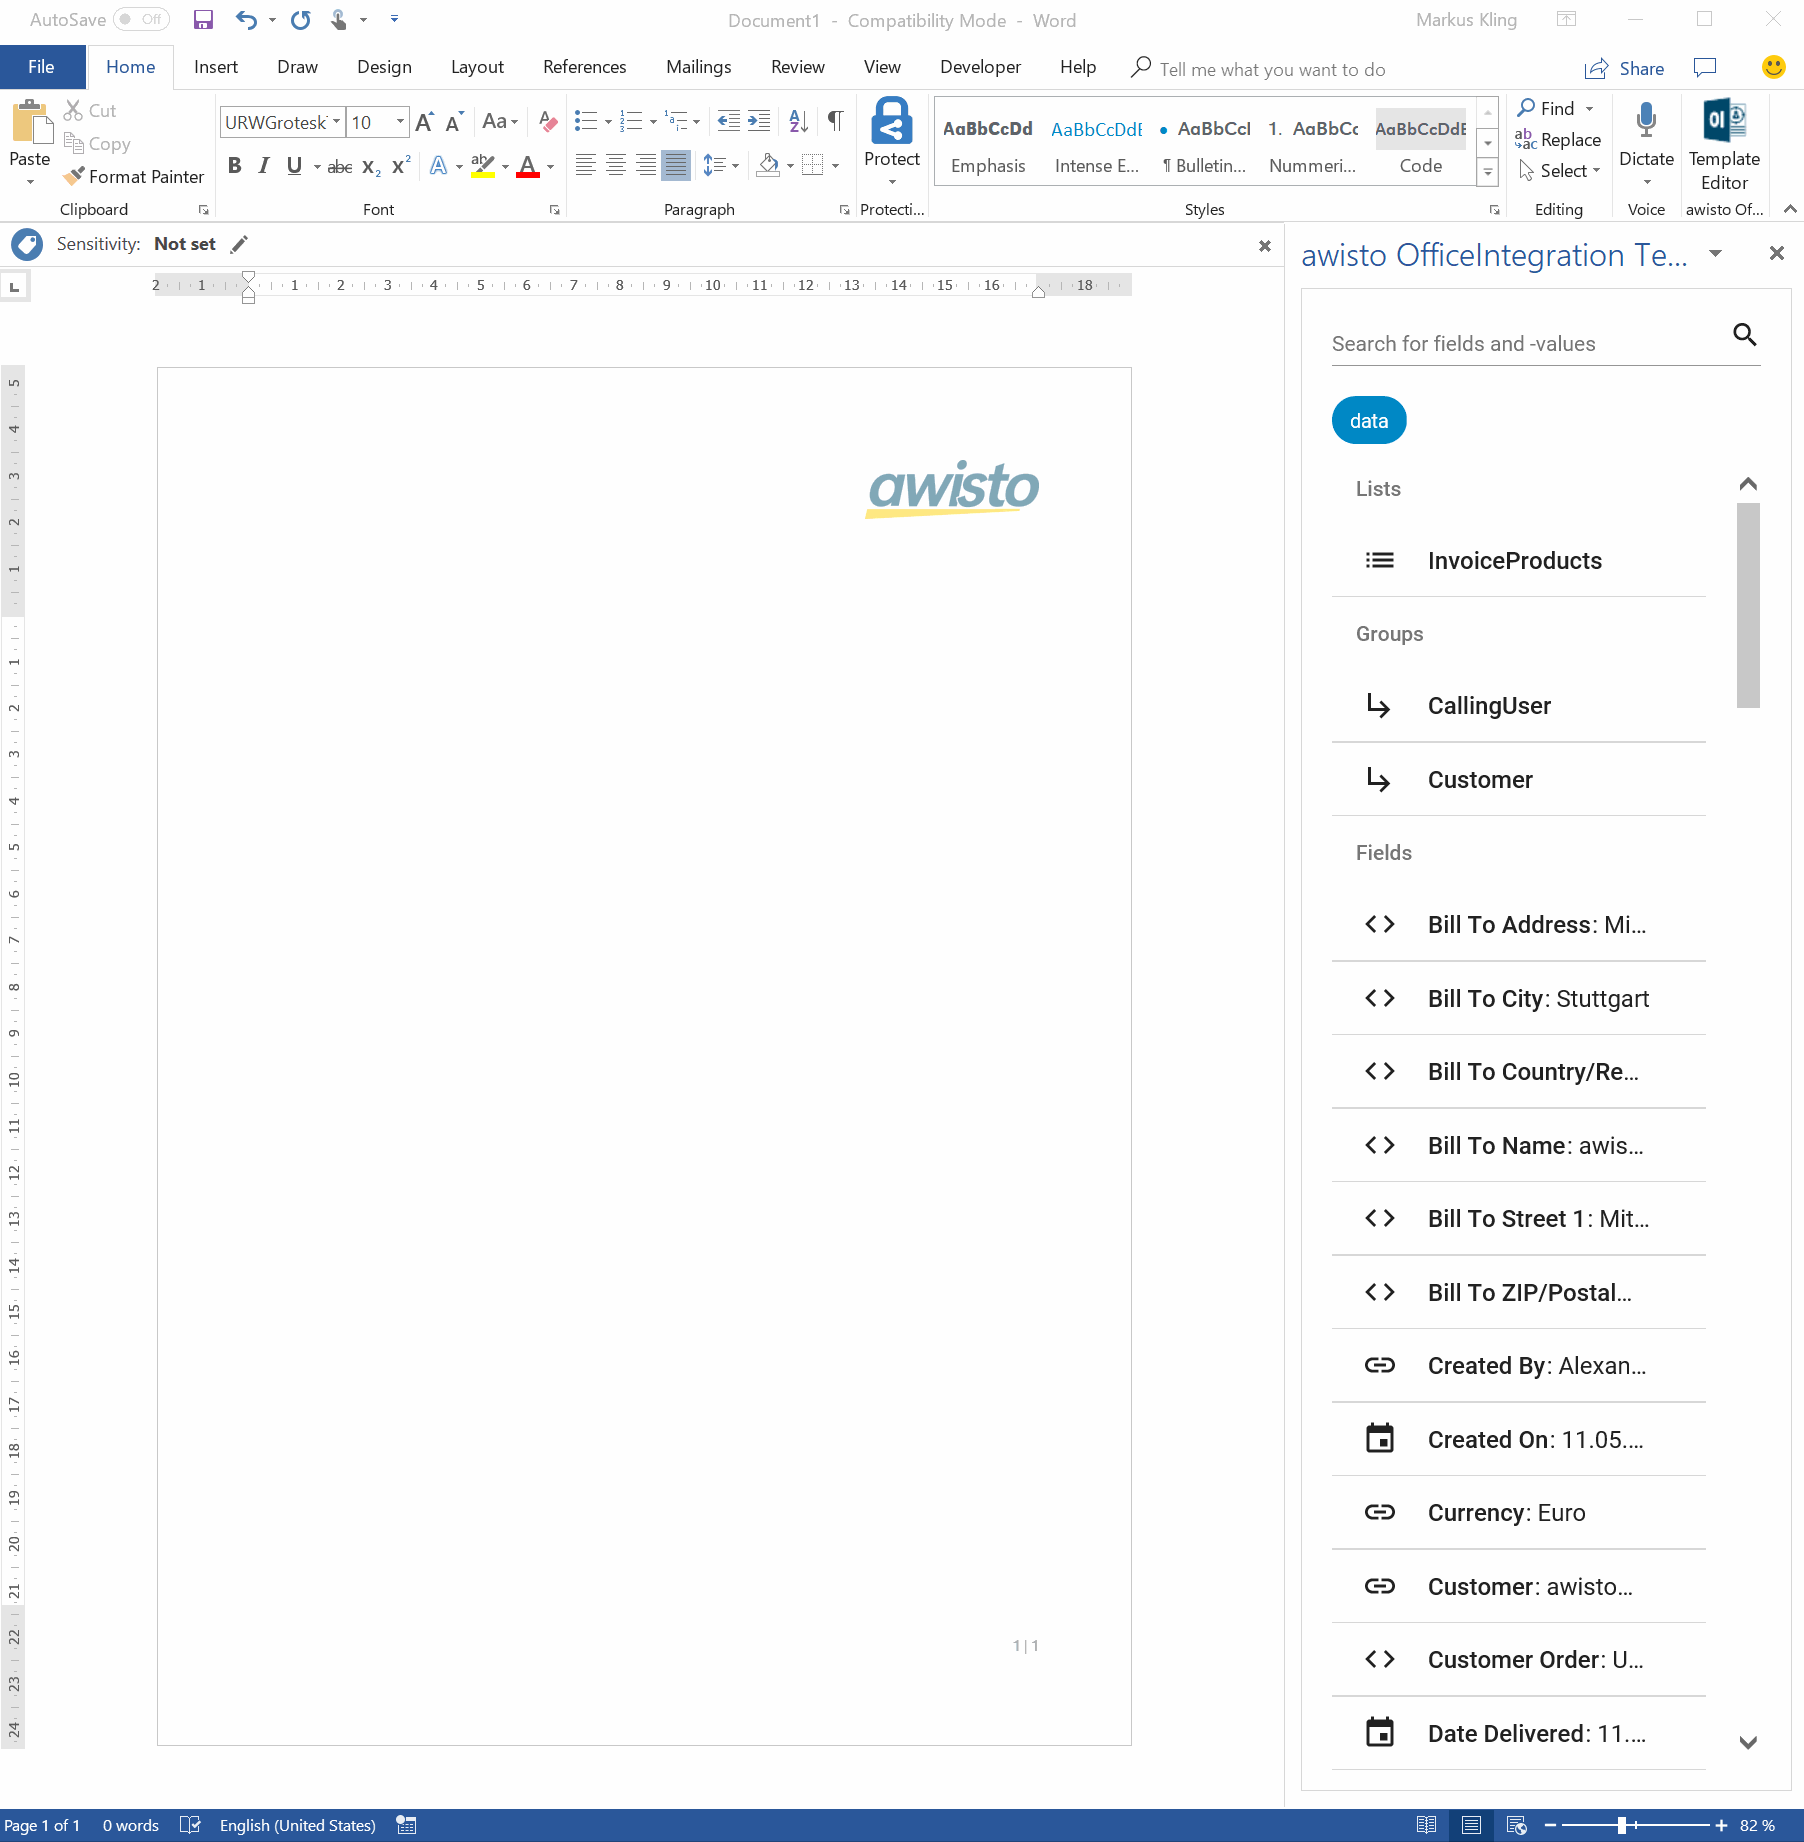The image size is (1804, 1842).
Task: Toggle Show paragraph marks
Action: 835,122
